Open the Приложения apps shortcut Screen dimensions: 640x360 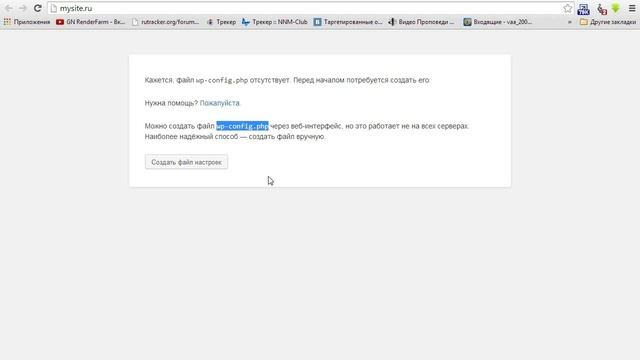click(x=27, y=22)
